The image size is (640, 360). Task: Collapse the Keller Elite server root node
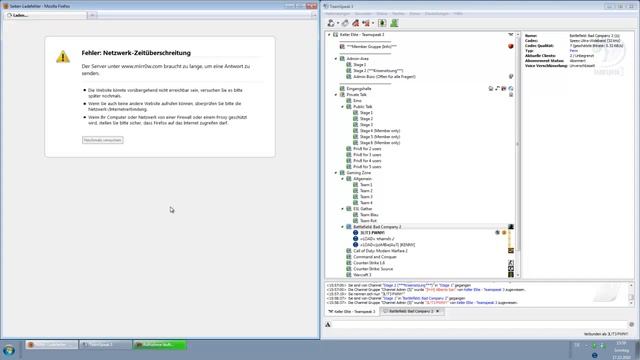click(x=329, y=35)
